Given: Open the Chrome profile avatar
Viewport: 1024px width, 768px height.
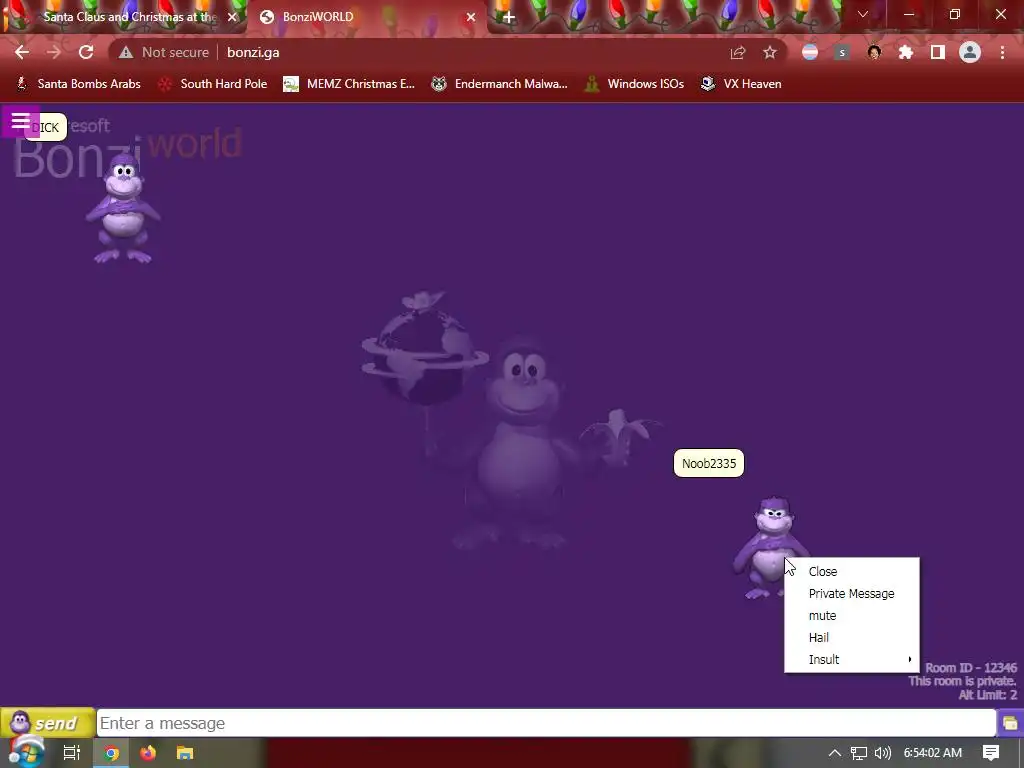Looking at the screenshot, I should (970, 52).
